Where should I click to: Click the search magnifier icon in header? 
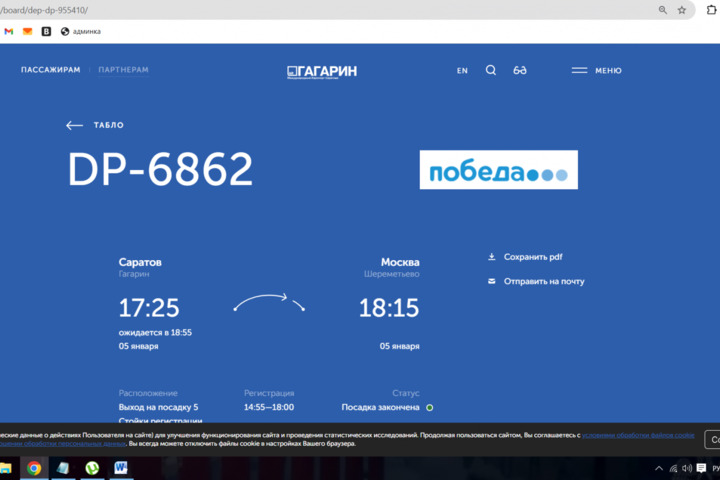click(490, 71)
